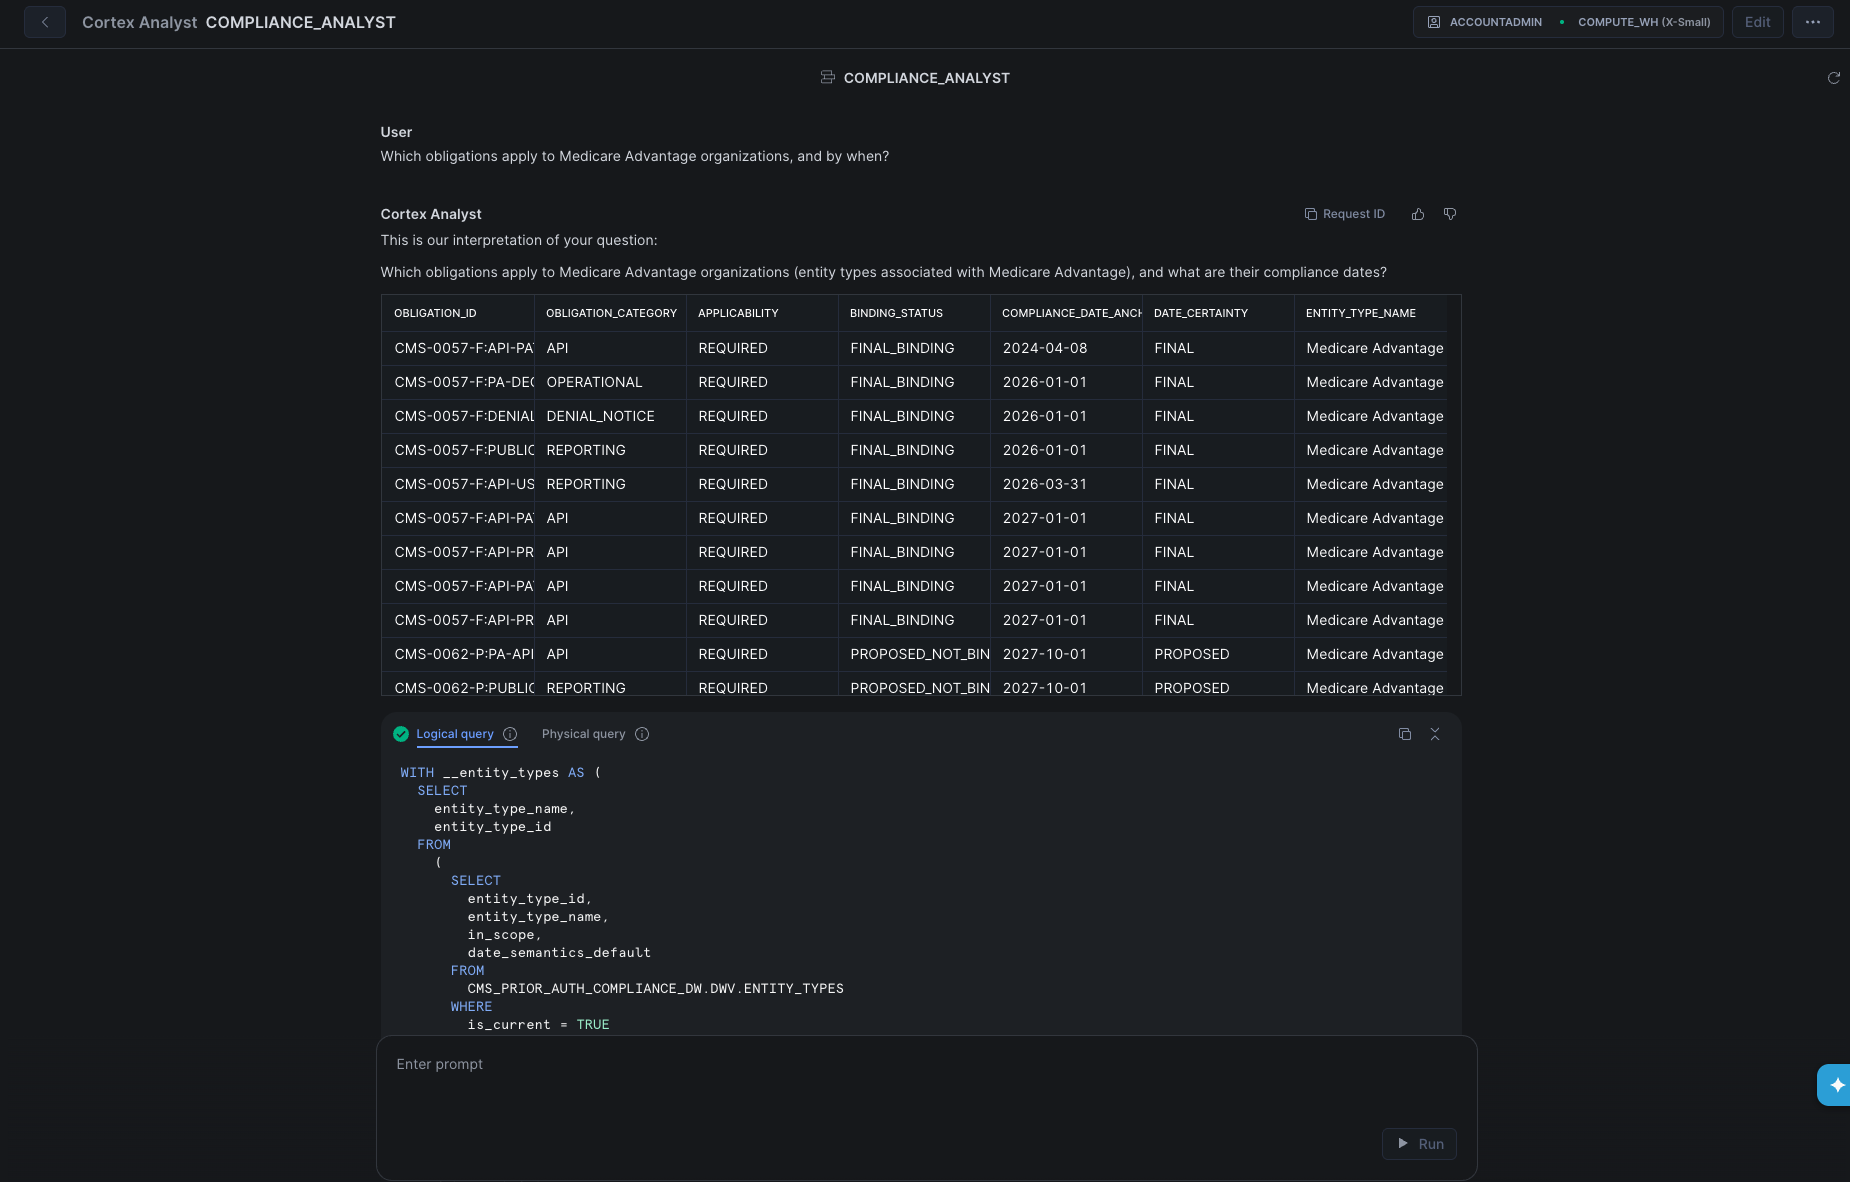Give thumbs down feedback on response
Screen dimensions: 1850x1182
(x=1450, y=214)
